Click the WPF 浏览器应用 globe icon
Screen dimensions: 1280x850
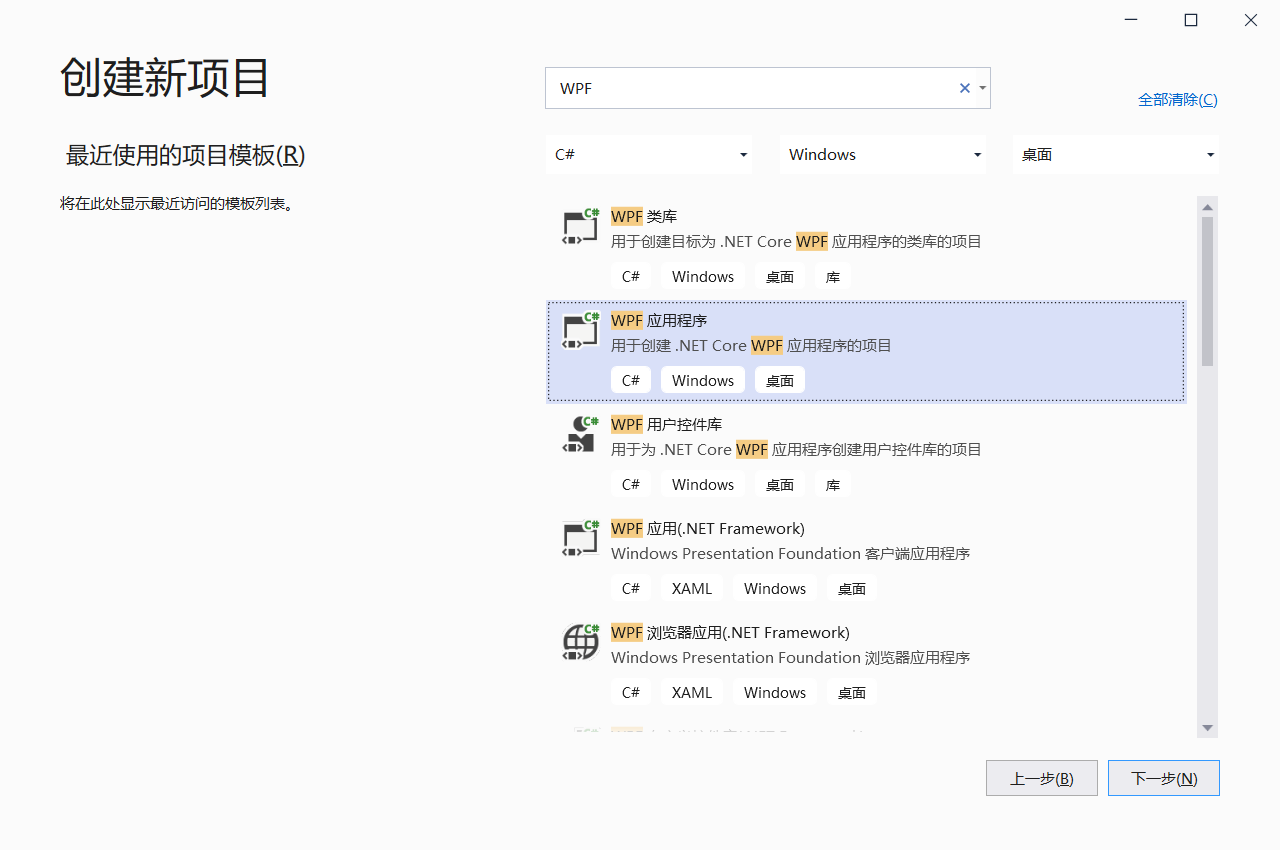pyautogui.click(x=580, y=643)
